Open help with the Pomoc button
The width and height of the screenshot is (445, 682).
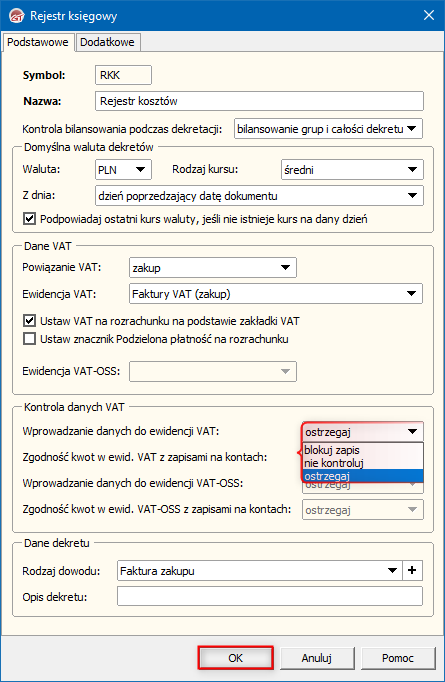pos(398,658)
